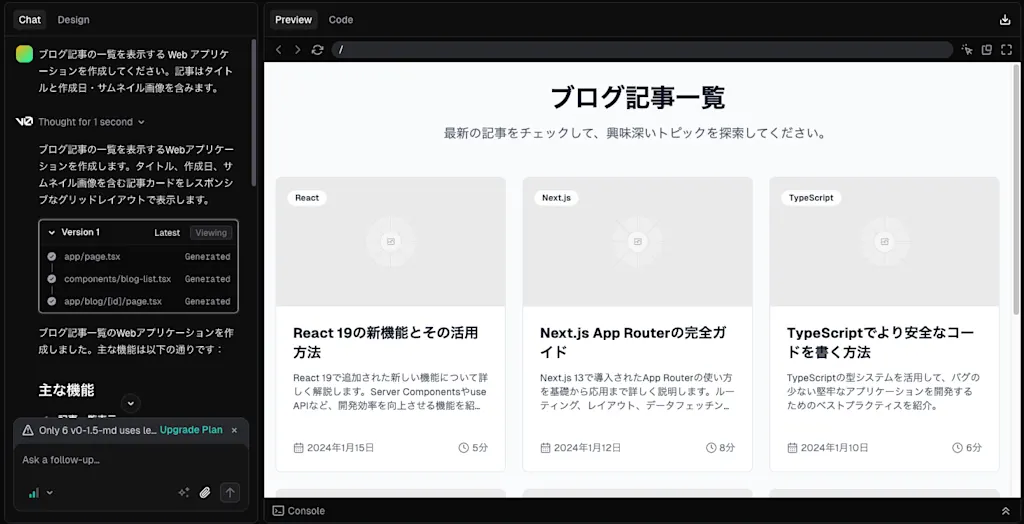The width and height of the screenshot is (1024, 524).
Task: Click the preview forward arrow
Action: click(298, 50)
